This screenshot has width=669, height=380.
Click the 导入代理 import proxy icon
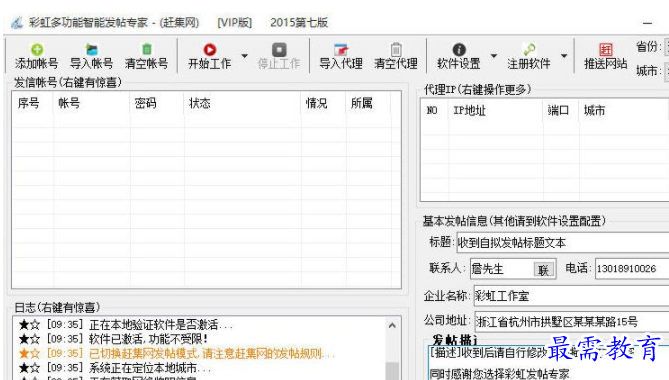click(341, 49)
